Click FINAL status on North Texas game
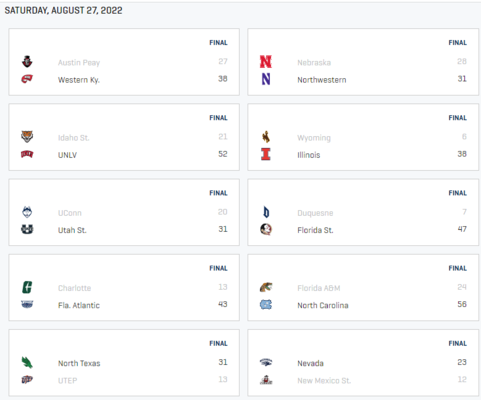The height and width of the screenshot is (400, 481). pyautogui.click(x=218, y=343)
